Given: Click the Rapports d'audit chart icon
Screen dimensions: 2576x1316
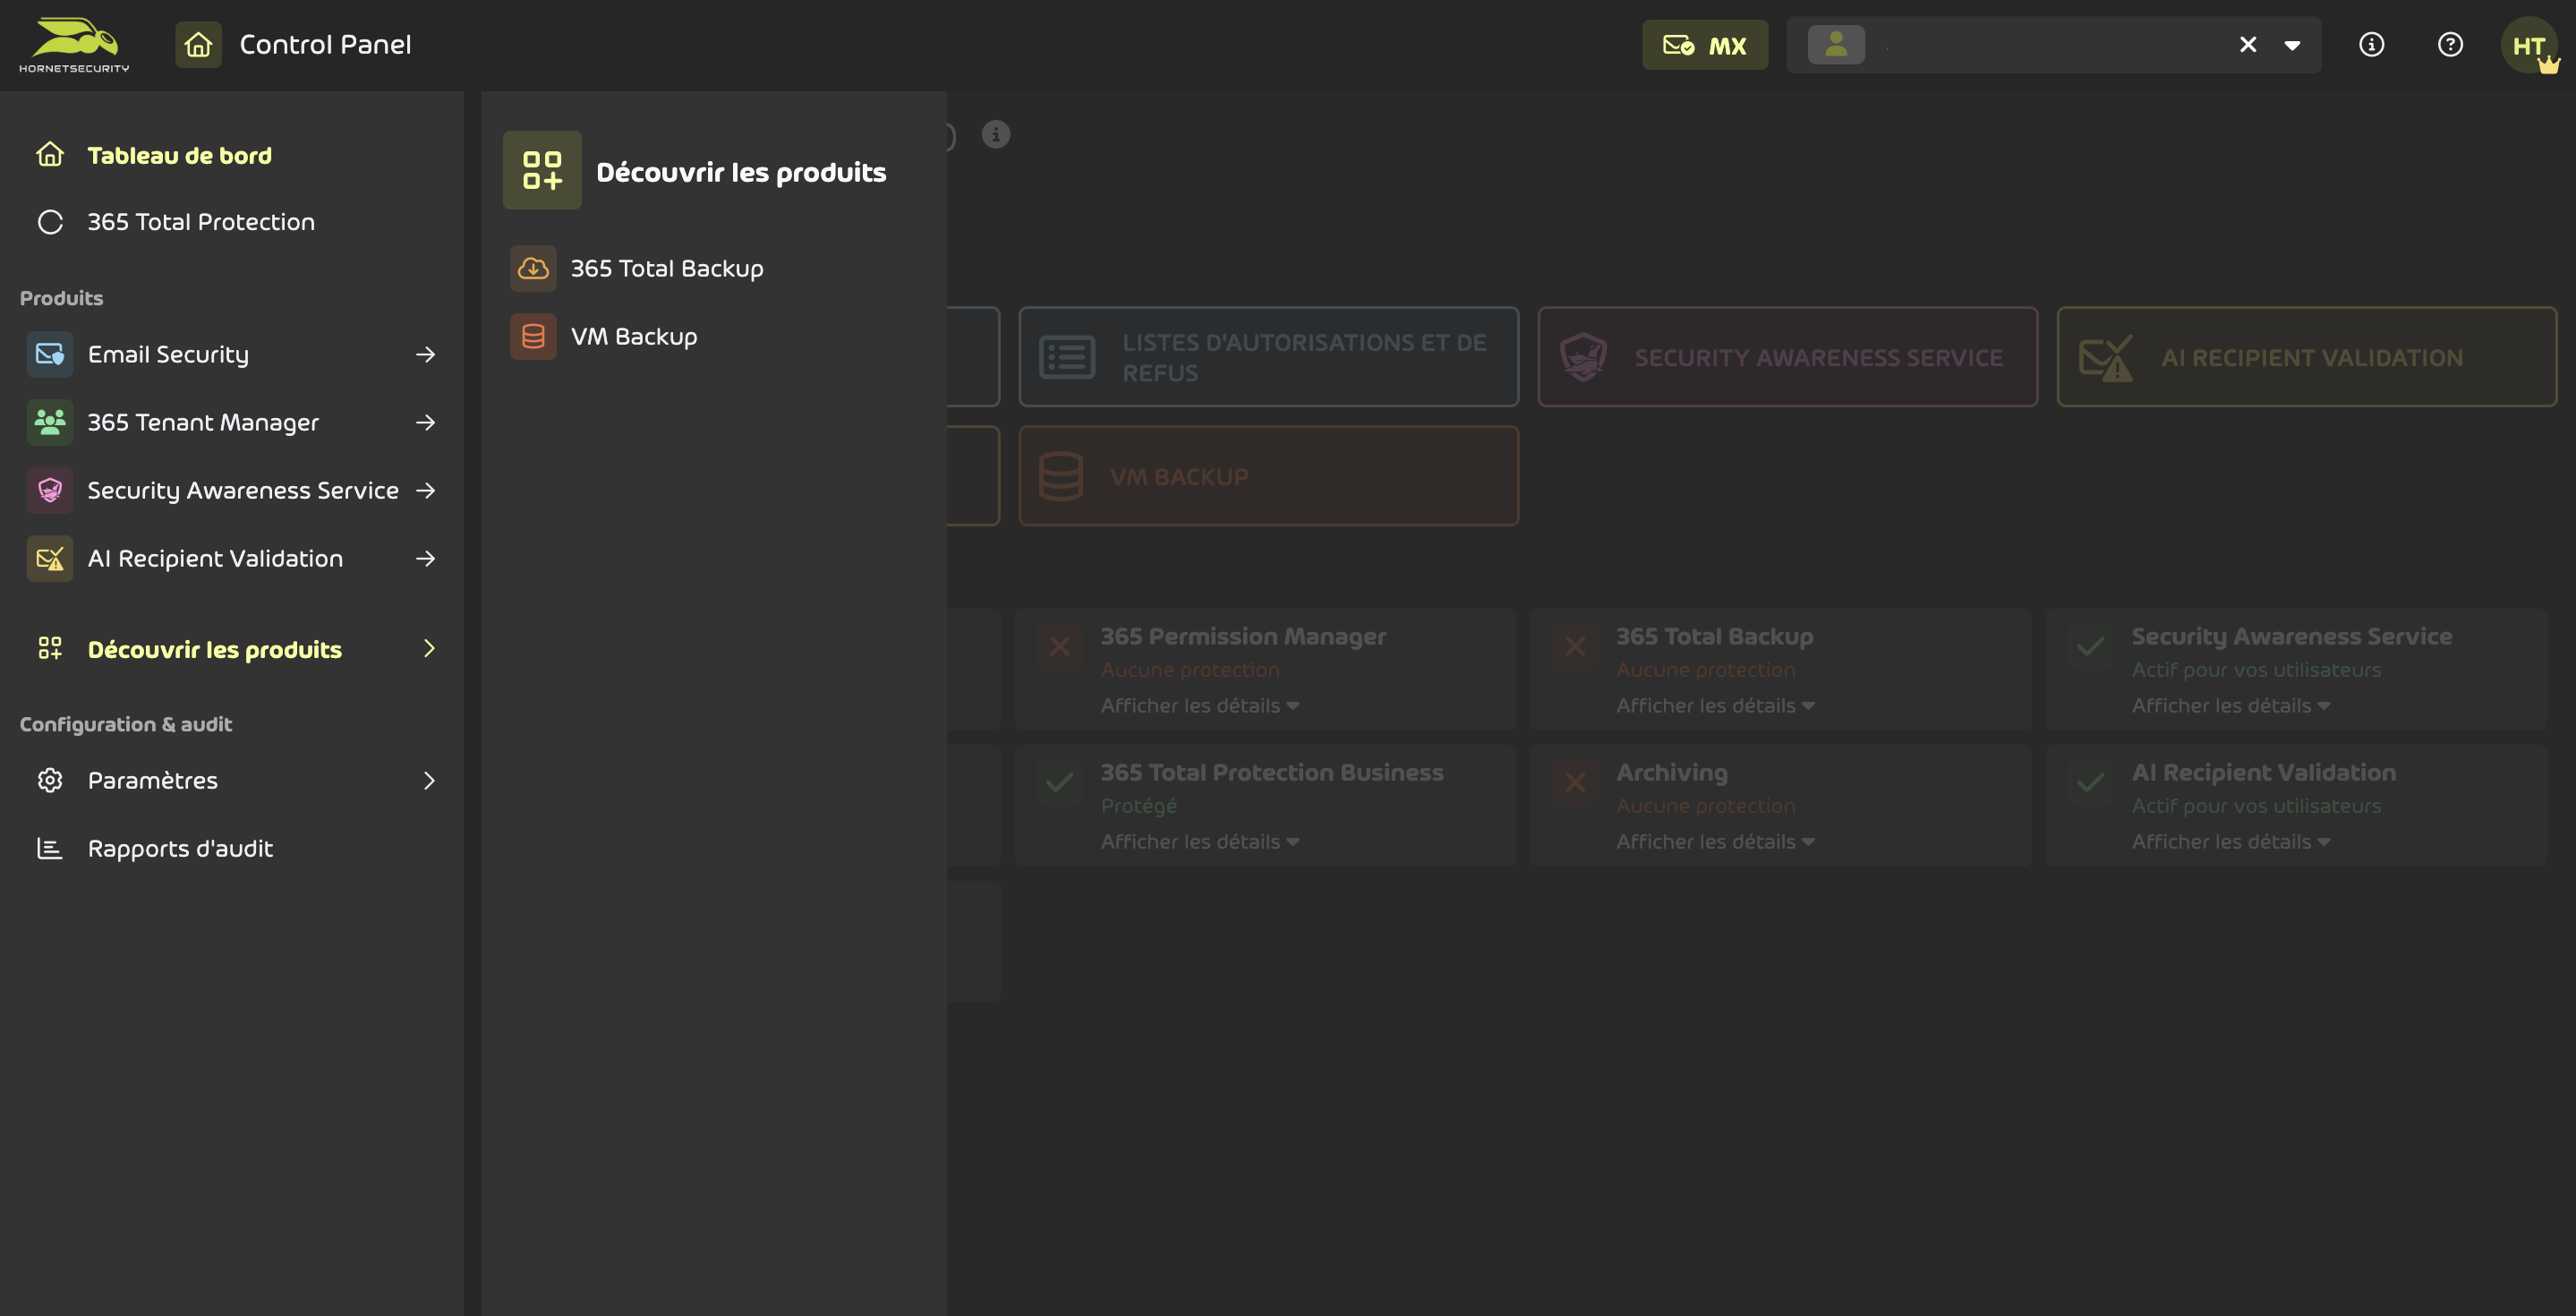Looking at the screenshot, I should (x=50, y=848).
